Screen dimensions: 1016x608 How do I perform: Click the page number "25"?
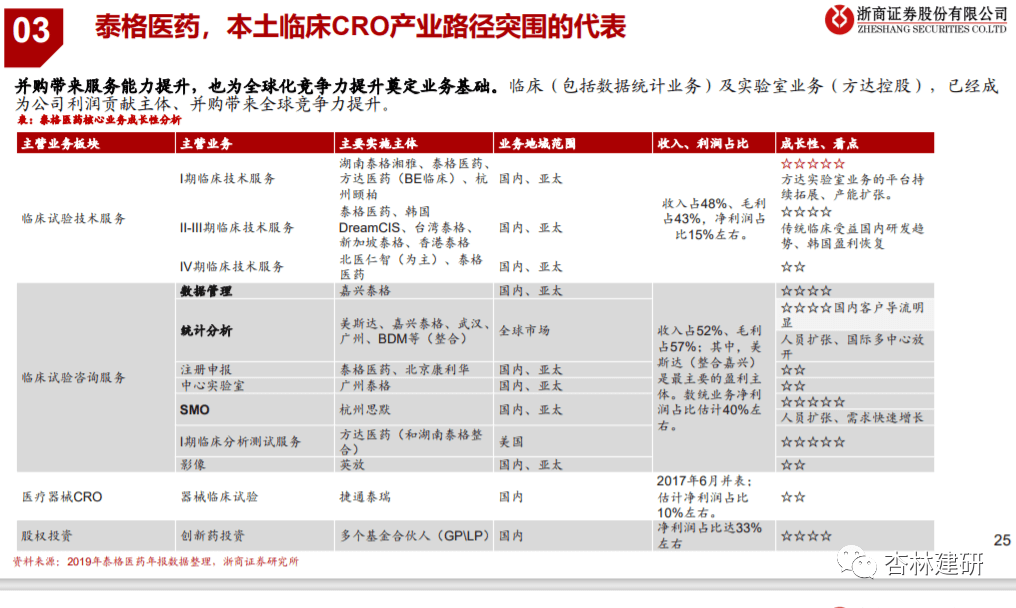pos(1001,540)
